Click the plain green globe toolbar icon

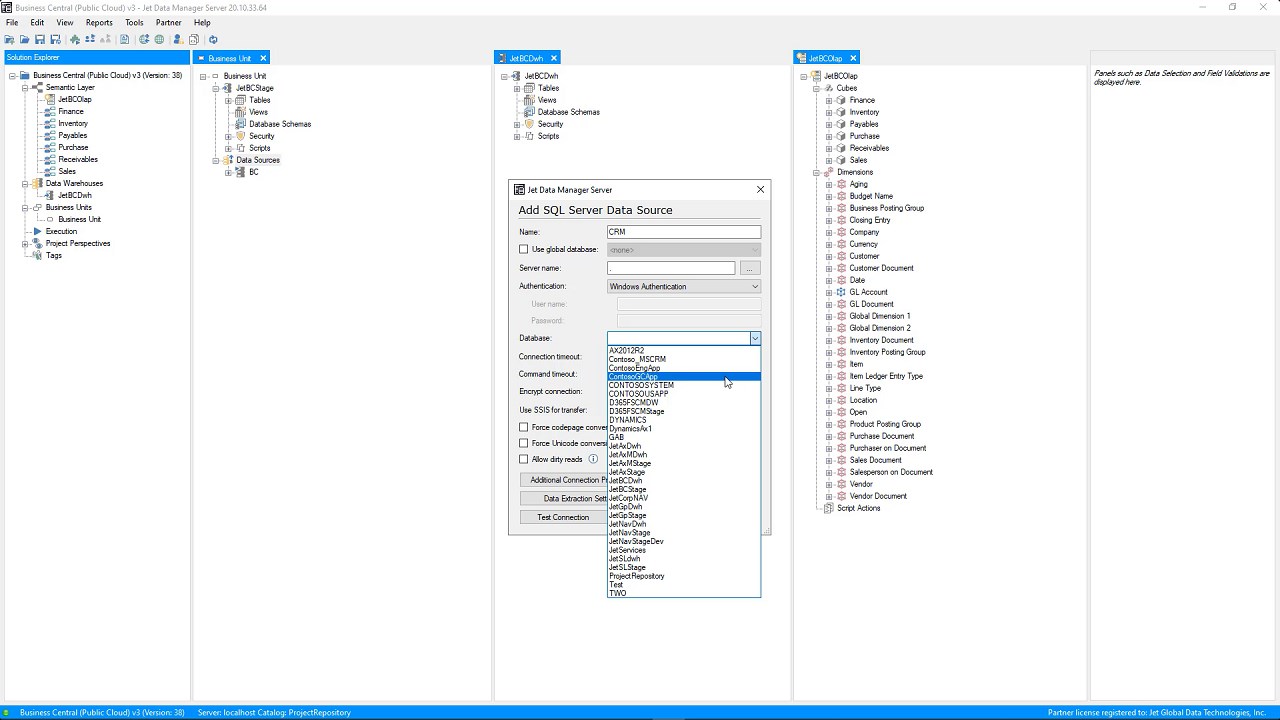pos(159,40)
